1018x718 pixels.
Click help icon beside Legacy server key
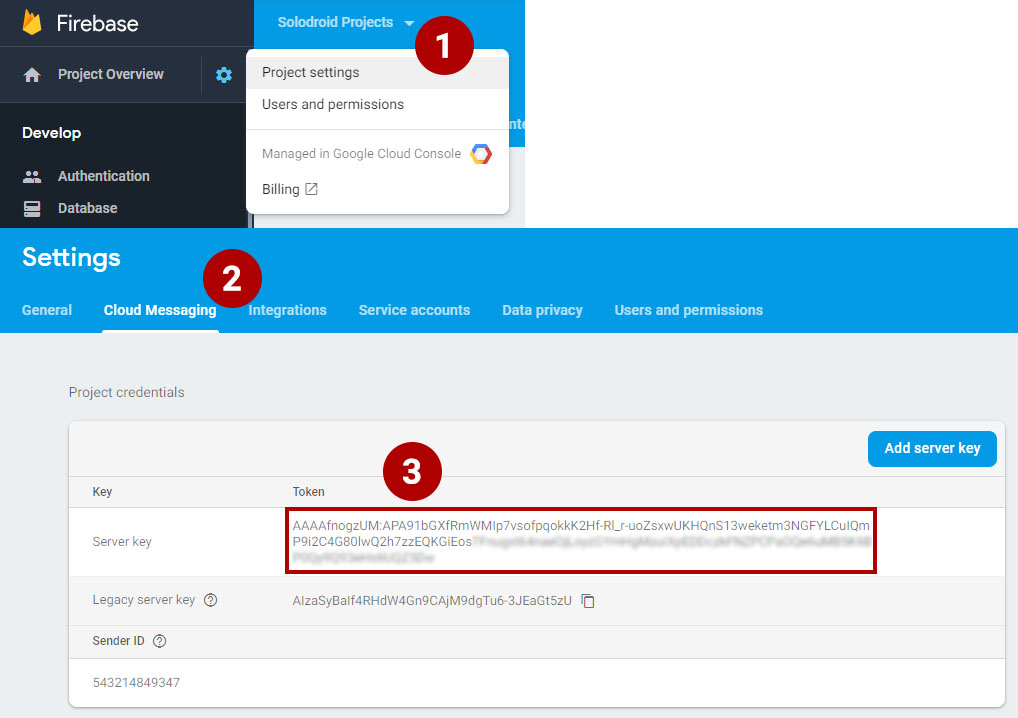tap(210, 601)
